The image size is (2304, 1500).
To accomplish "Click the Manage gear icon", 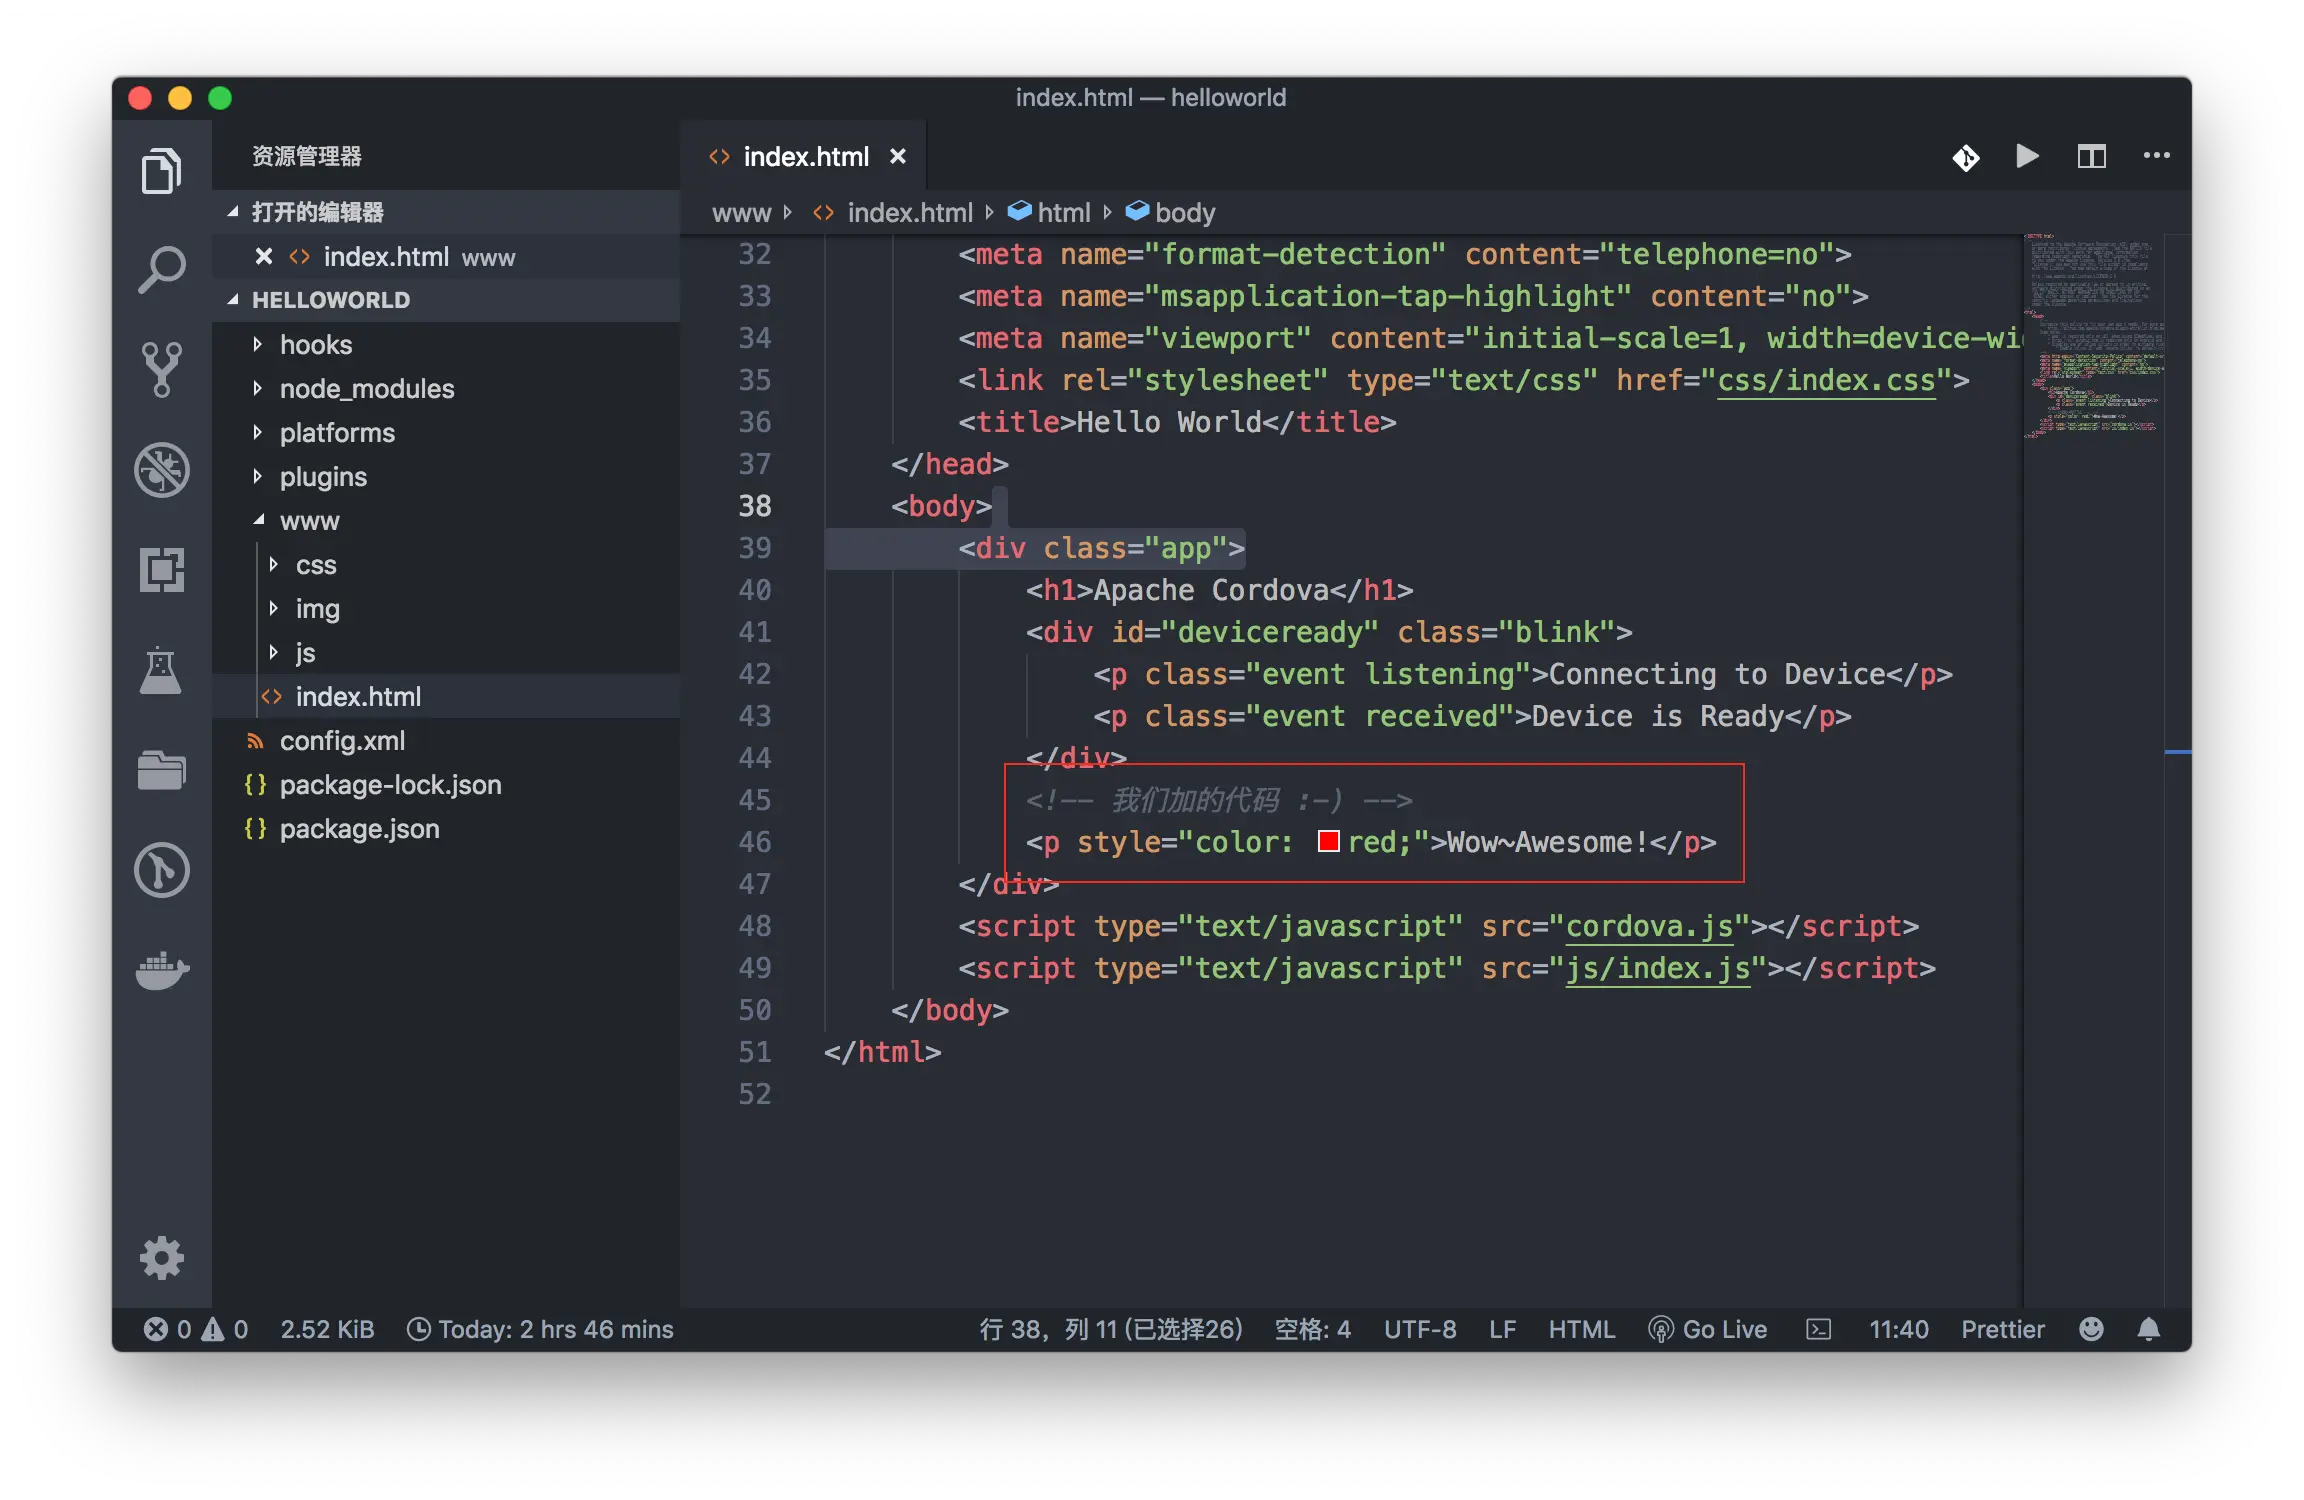I will (161, 1257).
